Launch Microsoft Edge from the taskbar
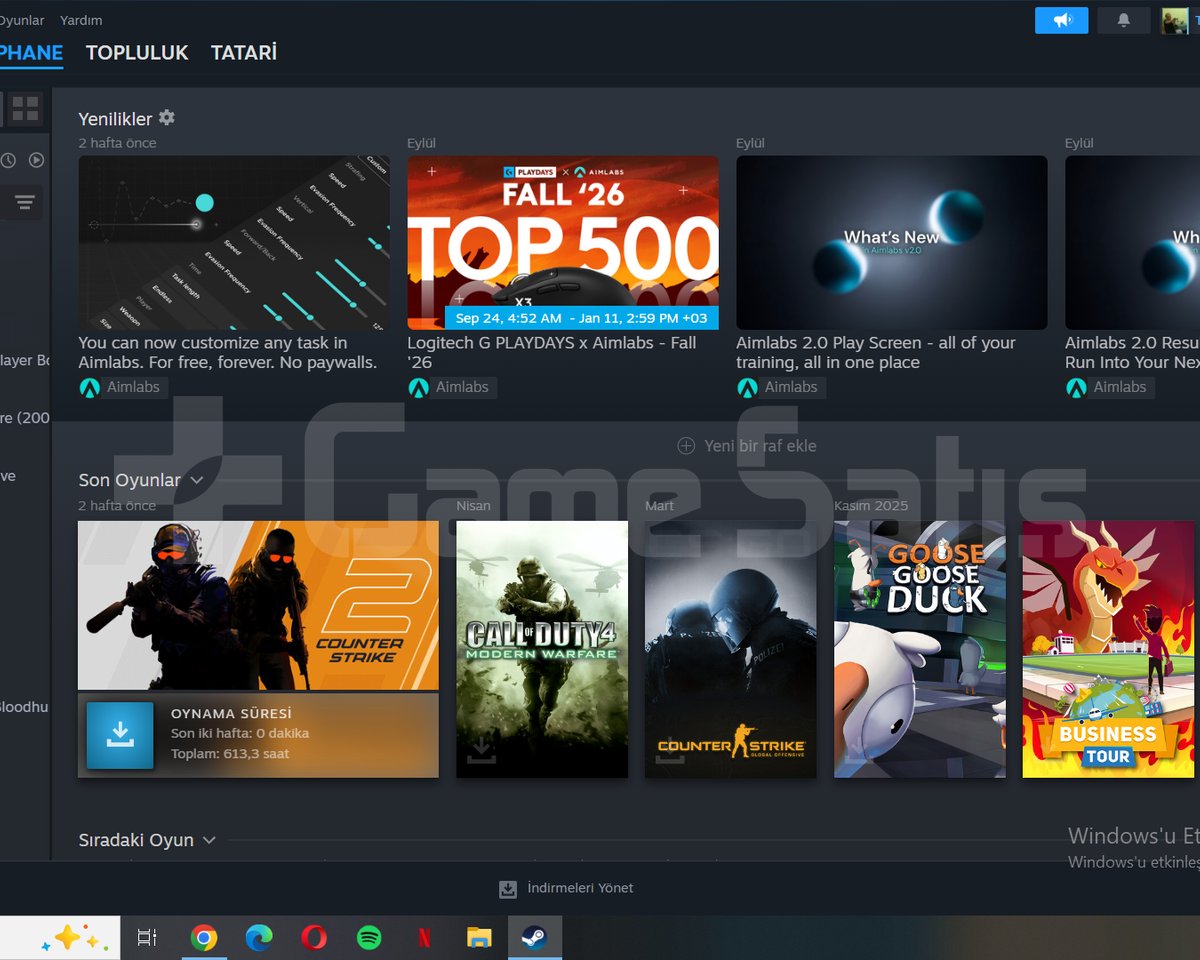 coord(259,938)
